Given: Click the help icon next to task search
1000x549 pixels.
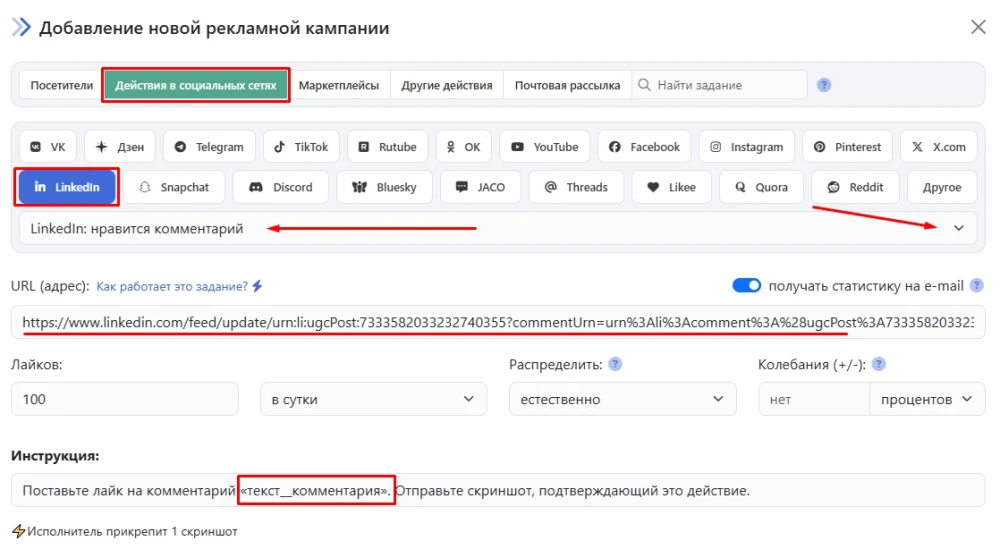Looking at the screenshot, I should [824, 85].
